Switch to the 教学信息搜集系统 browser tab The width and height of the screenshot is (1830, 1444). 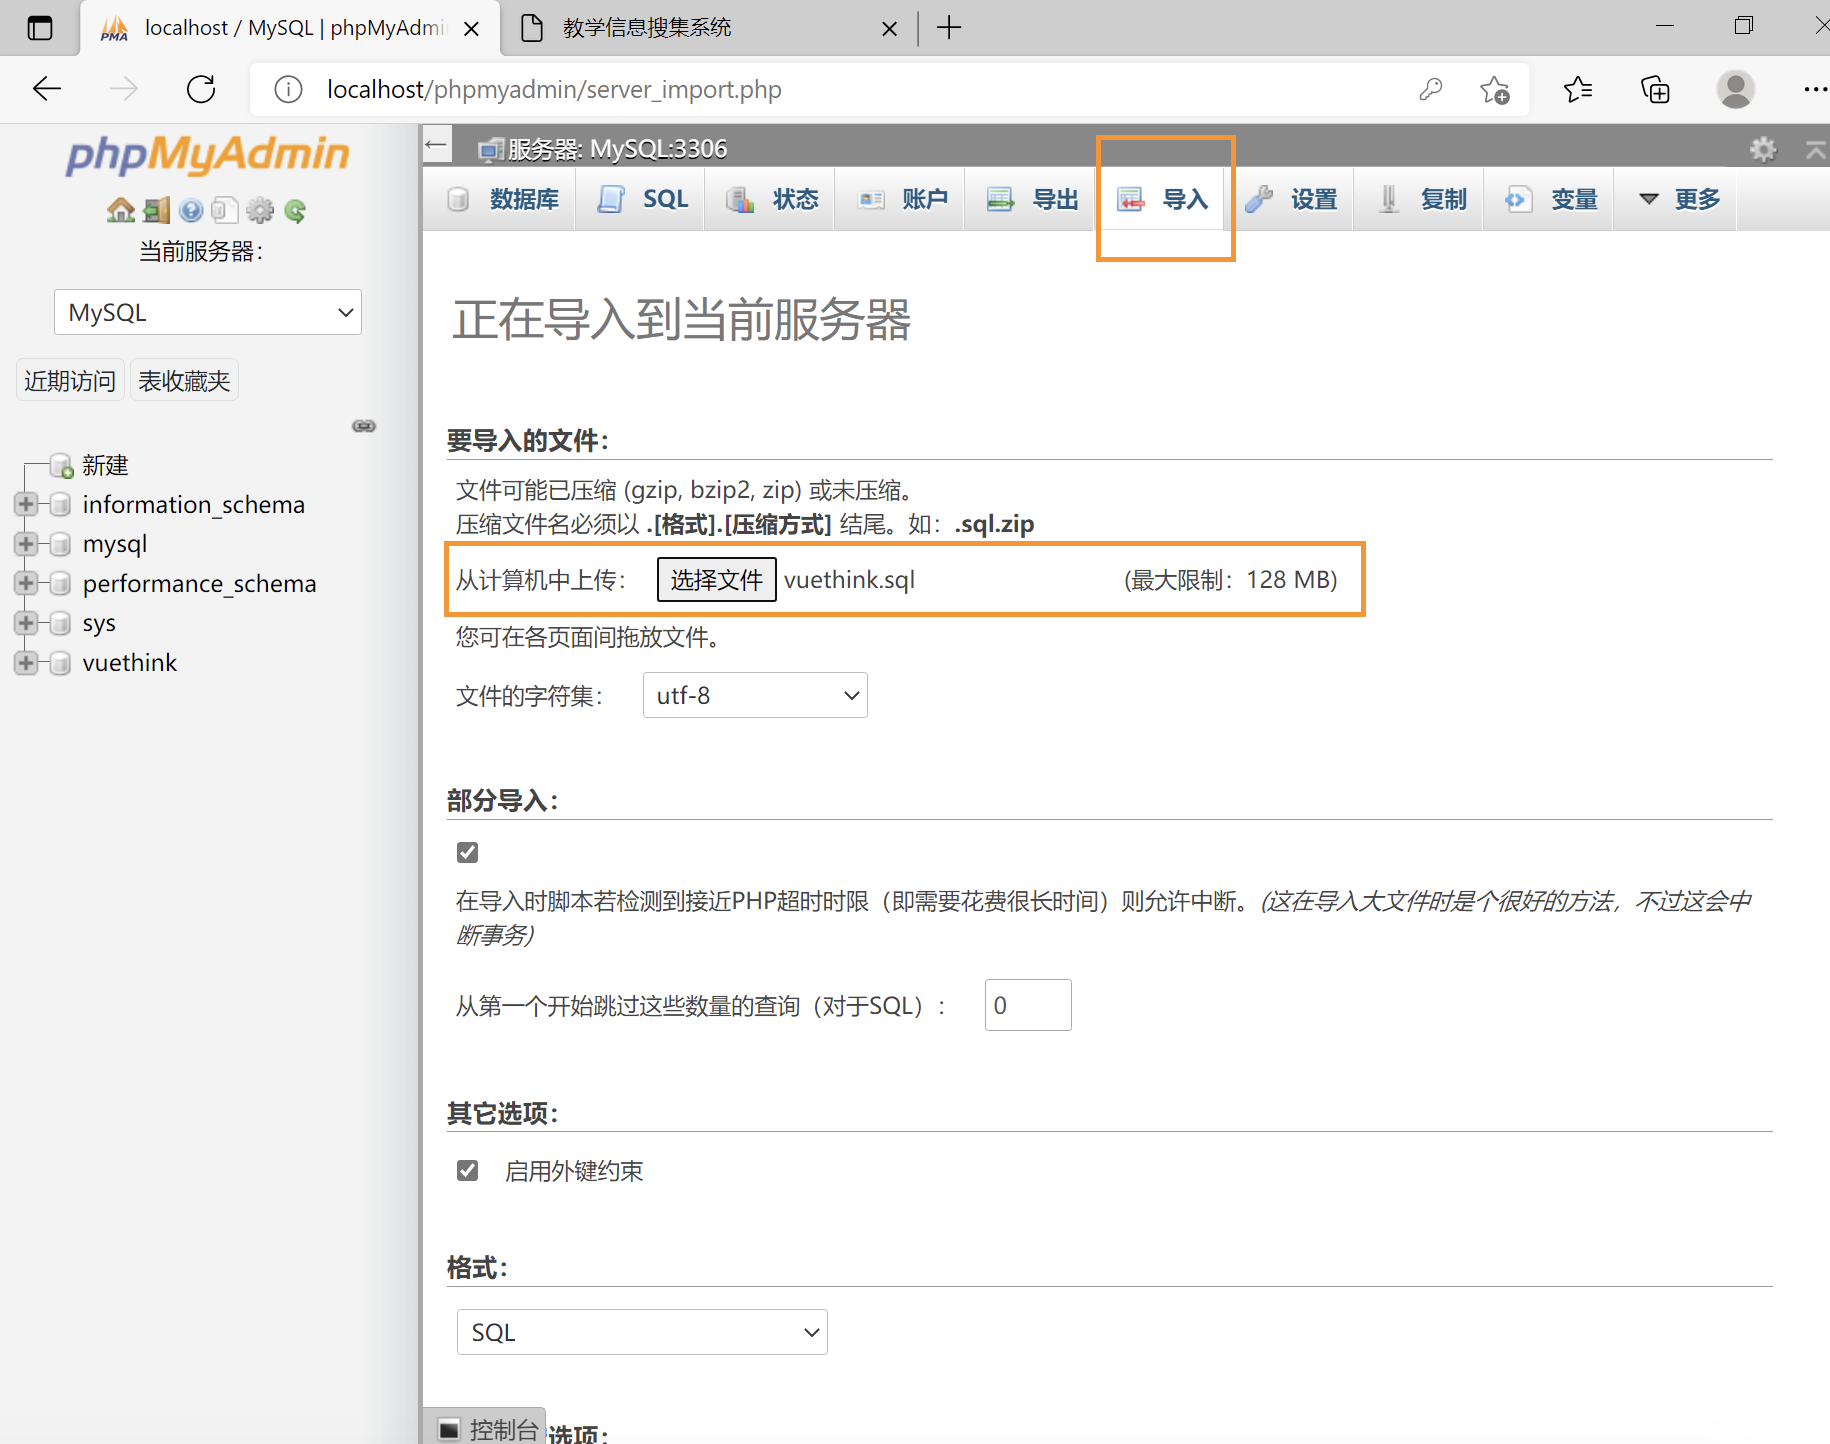click(x=708, y=28)
